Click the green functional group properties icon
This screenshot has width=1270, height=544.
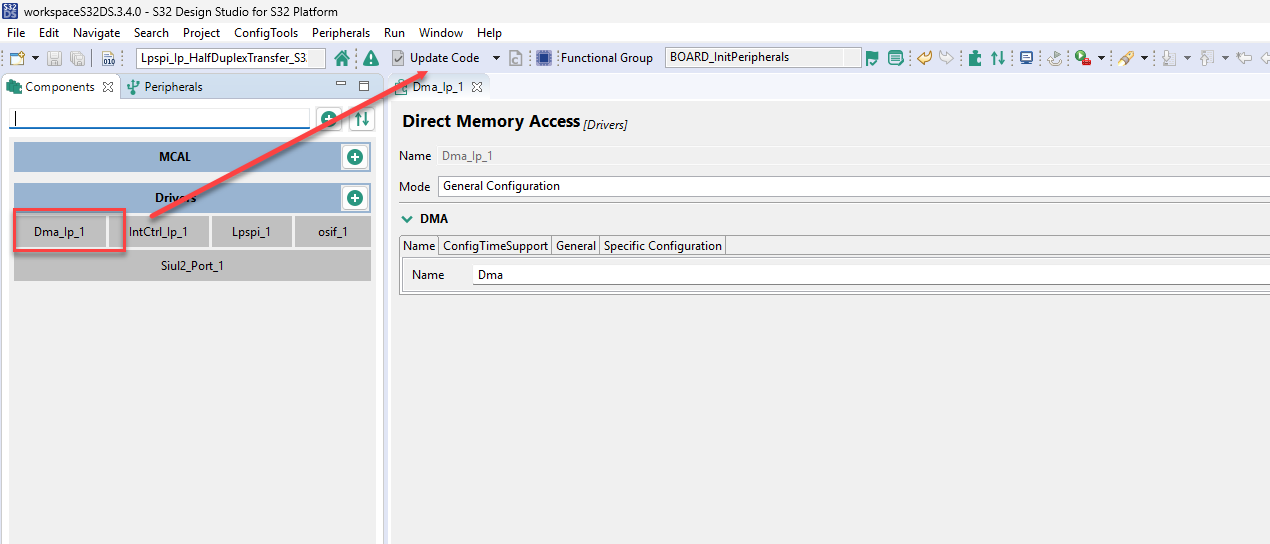point(895,58)
